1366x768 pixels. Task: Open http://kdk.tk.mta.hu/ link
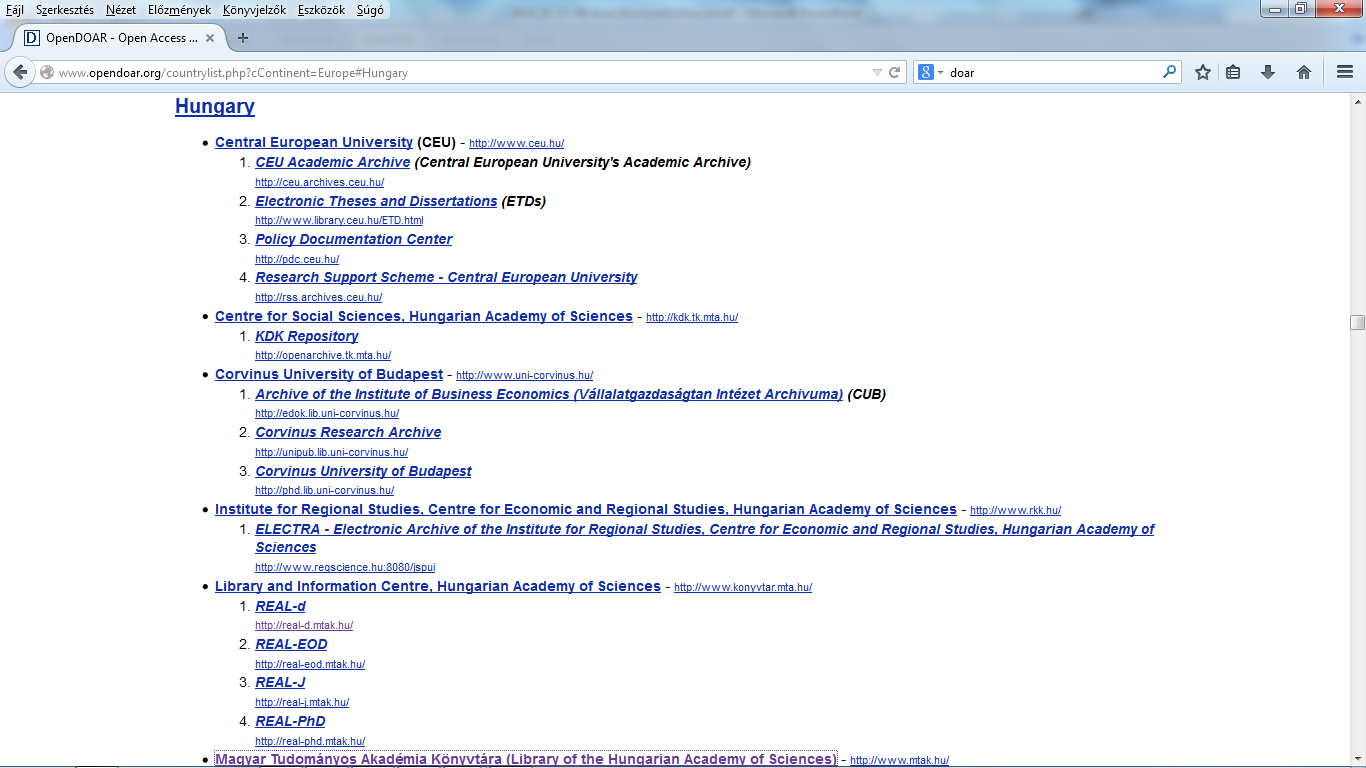tap(692, 317)
